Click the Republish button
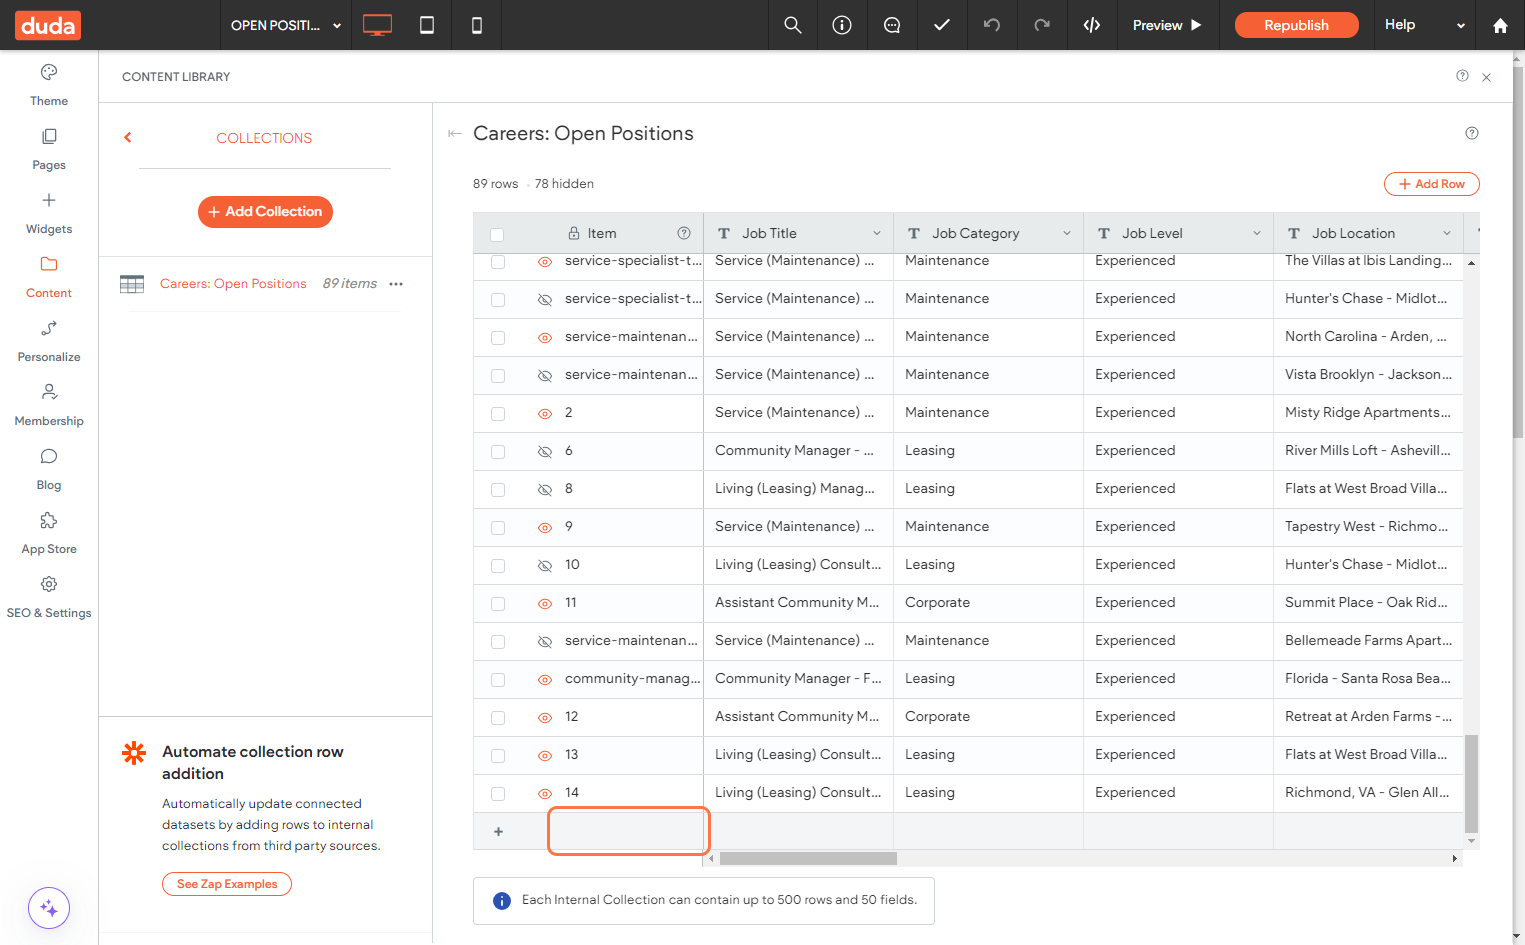This screenshot has width=1525, height=945. (1296, 25)
